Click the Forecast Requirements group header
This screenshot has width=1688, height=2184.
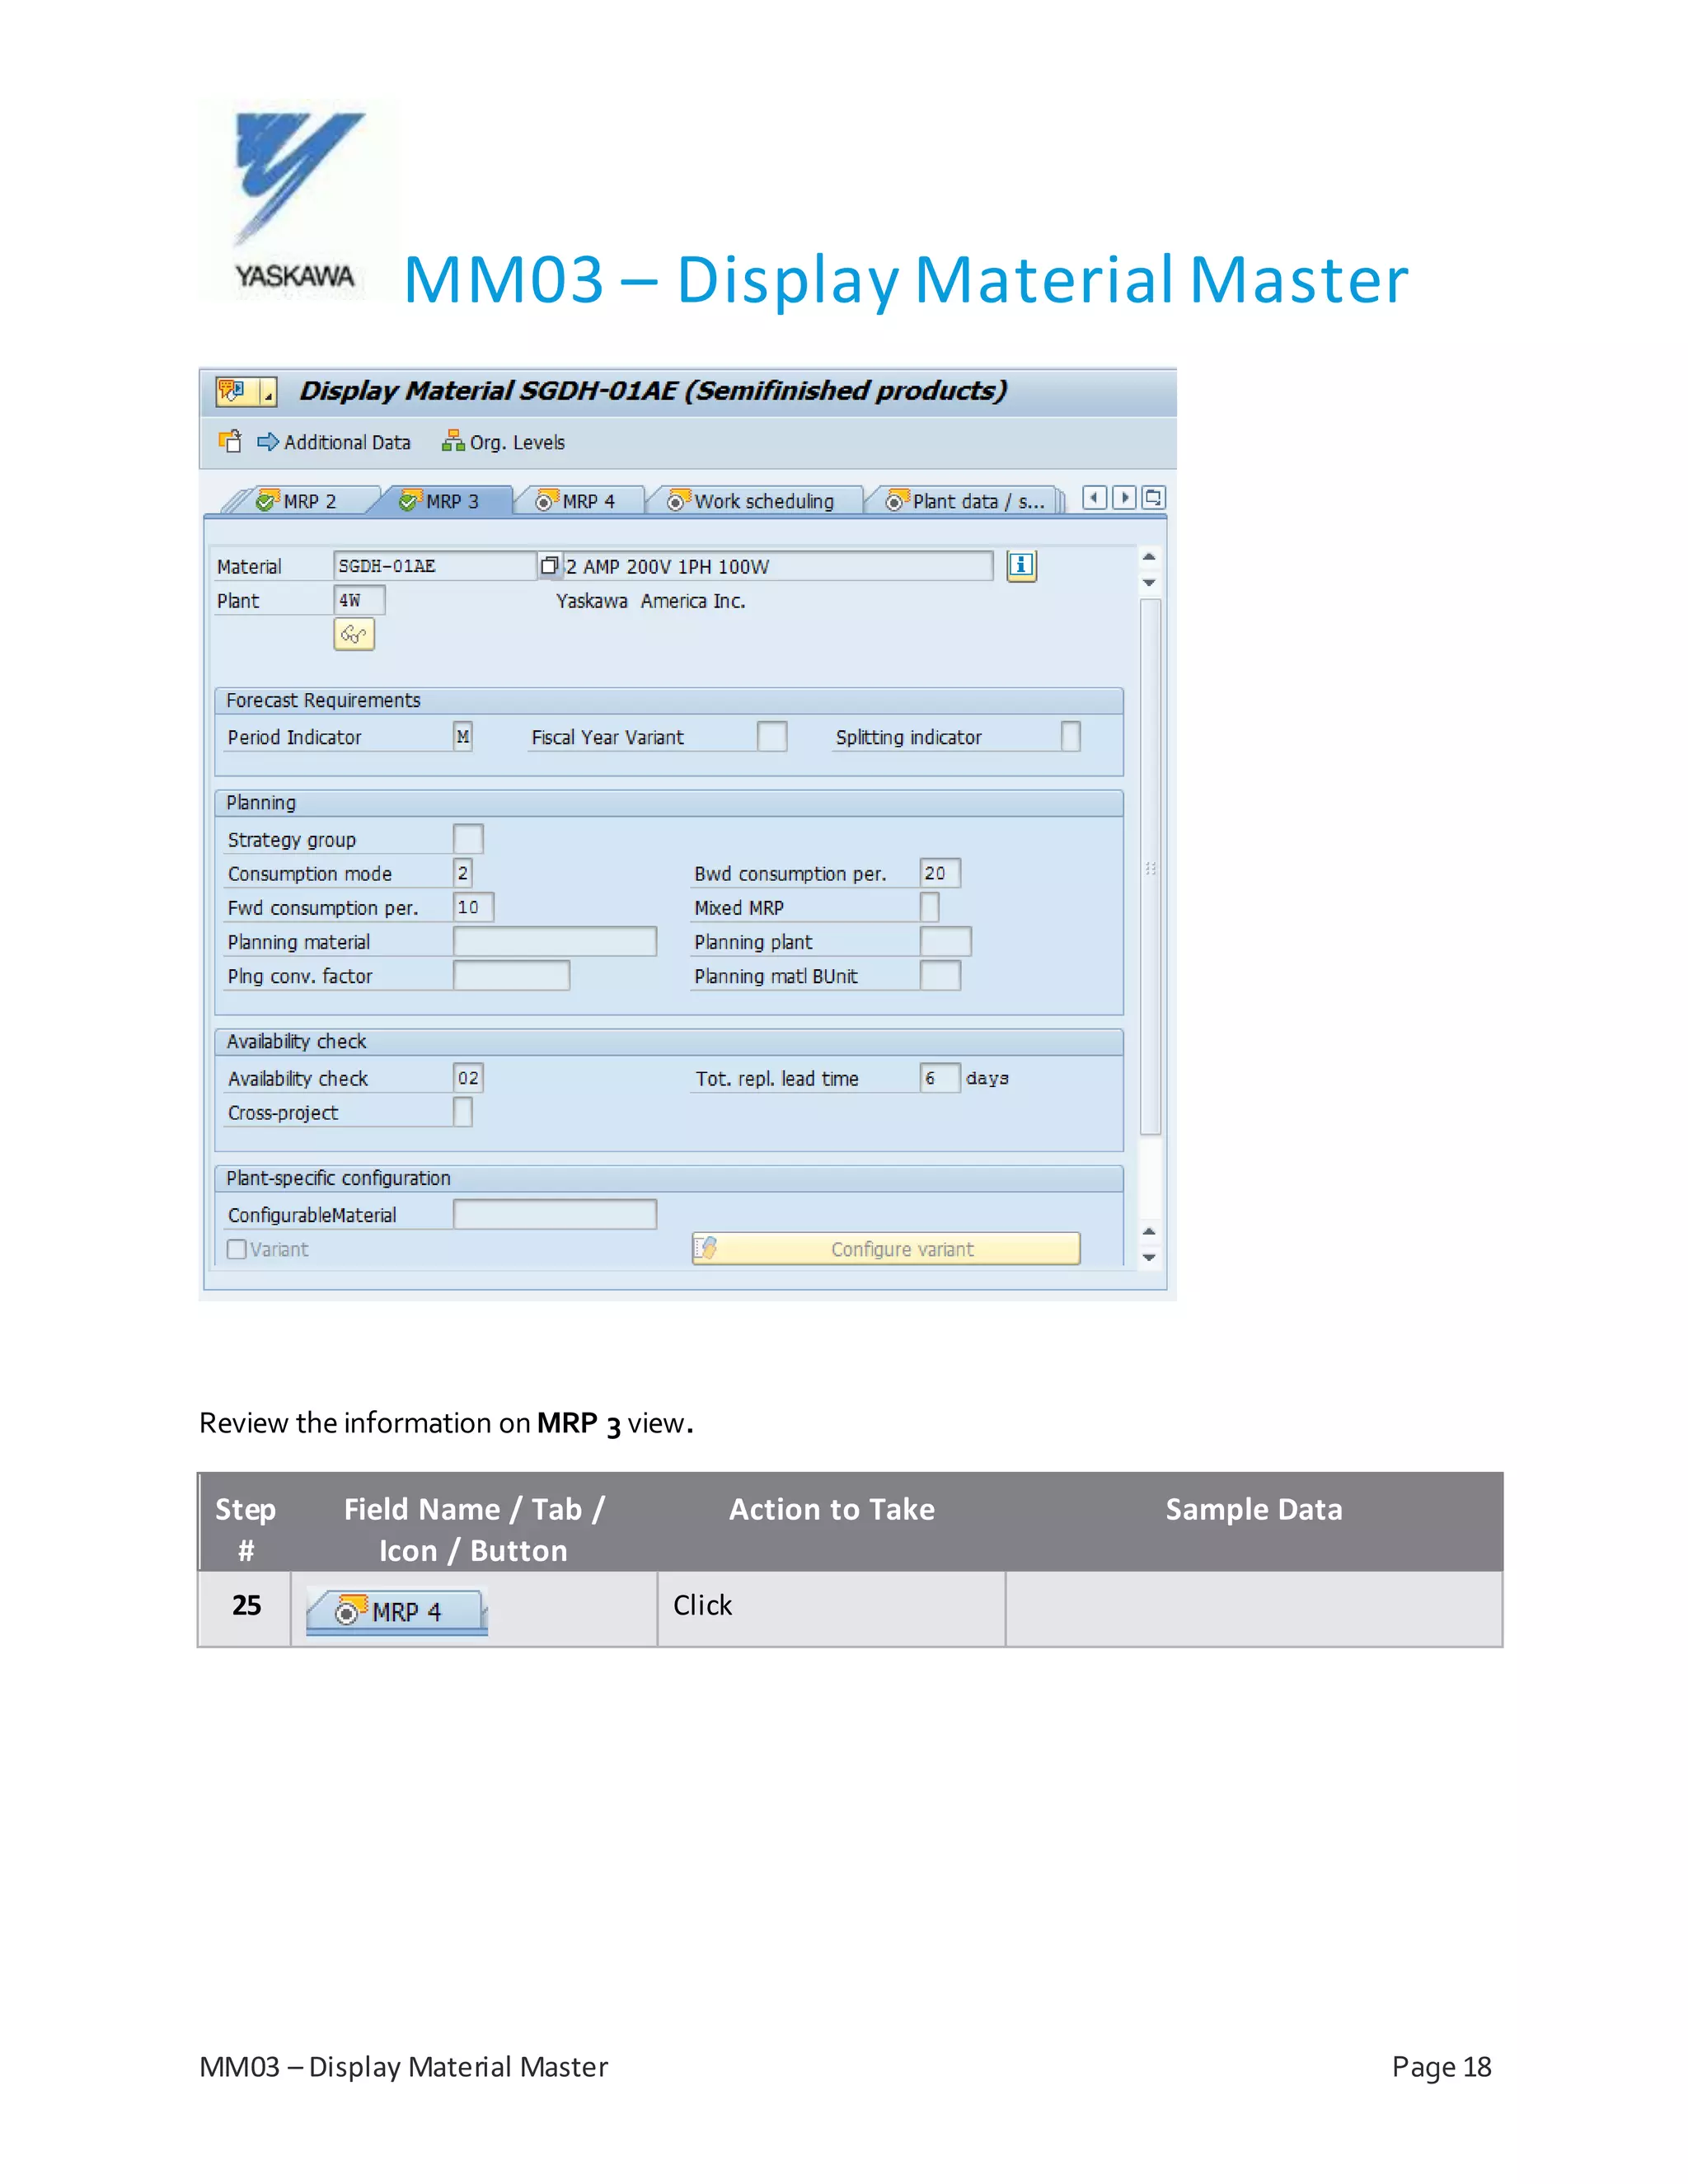pyautogui.click(x=669, y=700)
